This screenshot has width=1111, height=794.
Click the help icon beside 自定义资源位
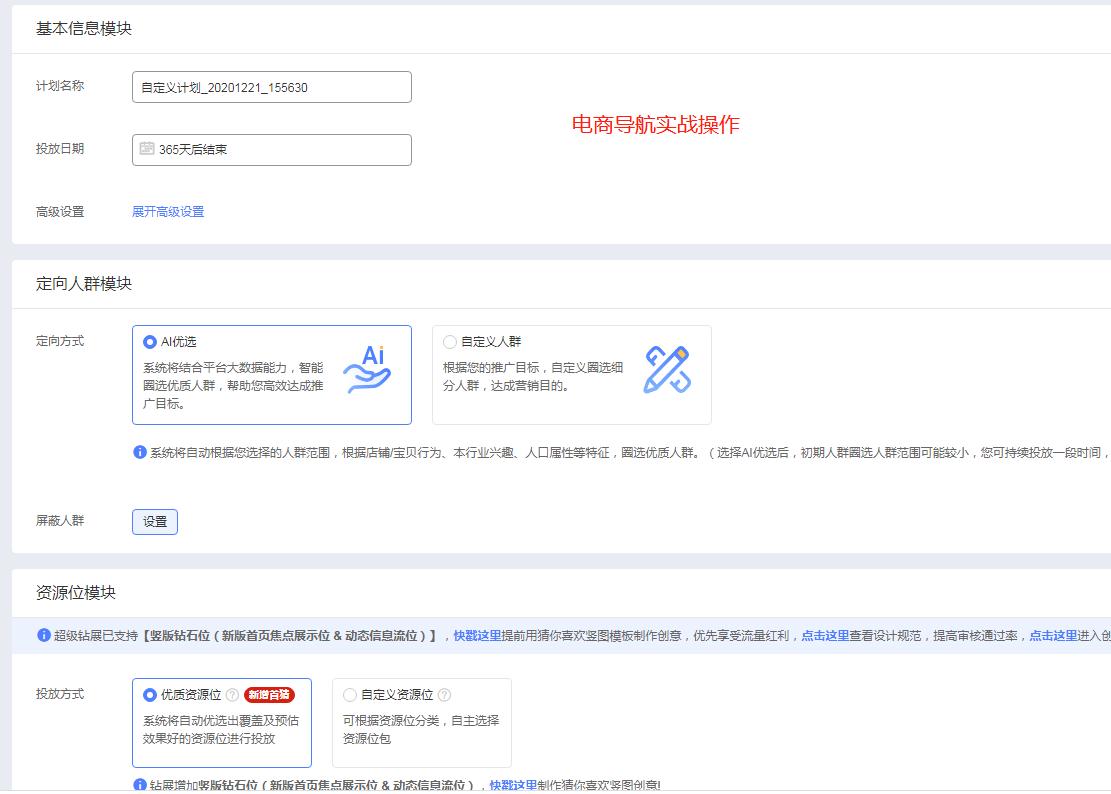coord(444,695)
